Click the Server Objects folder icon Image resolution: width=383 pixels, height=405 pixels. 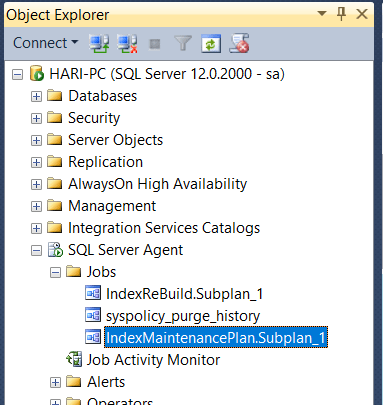pyautogui.click(x=54, y=140)
